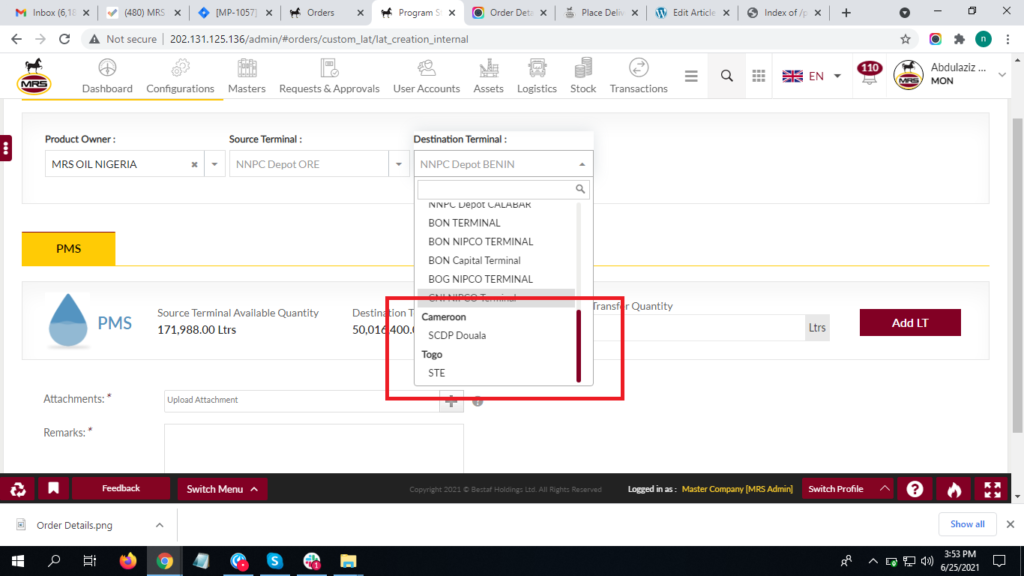This screenshot has width=1024, height=576.
Task: Open the apps grid icon
Action: click(759, 76)
